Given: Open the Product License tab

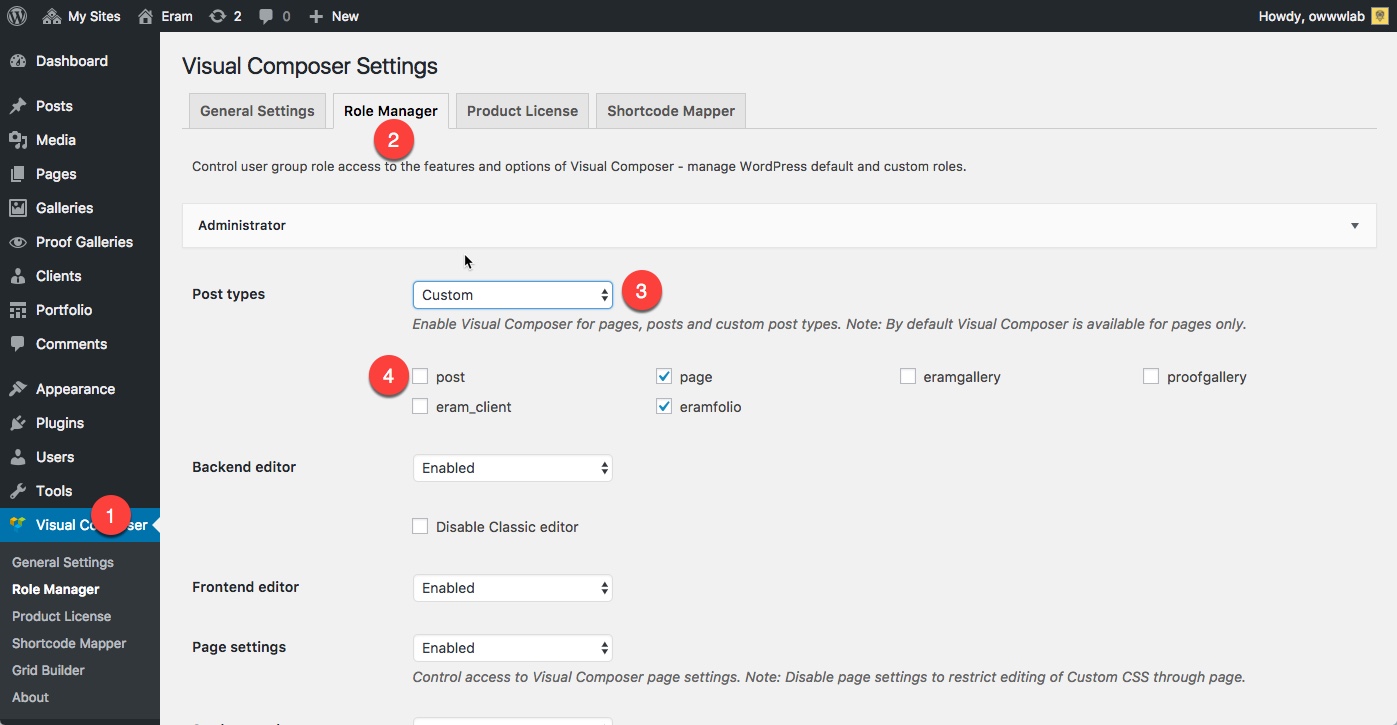Looking at the screenshot, I should pyautogui.click(x=522, y=111).
